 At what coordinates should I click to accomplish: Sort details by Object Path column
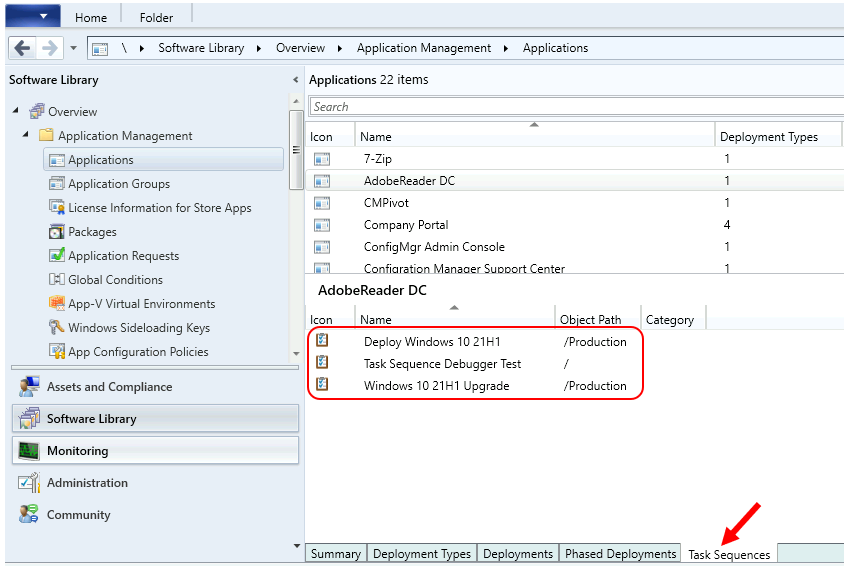tap(598, 319)
